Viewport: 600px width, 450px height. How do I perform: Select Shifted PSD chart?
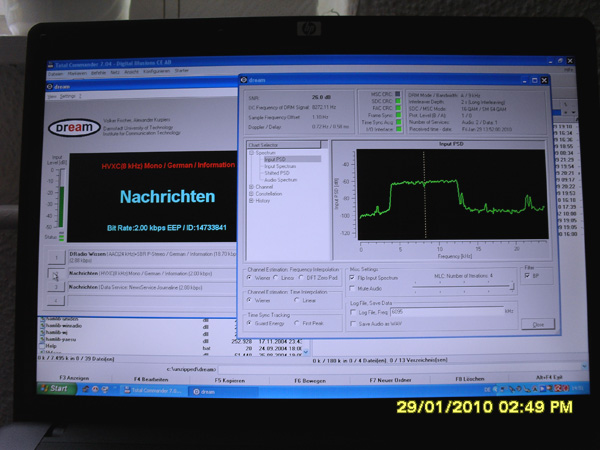[x=277, y=173]
